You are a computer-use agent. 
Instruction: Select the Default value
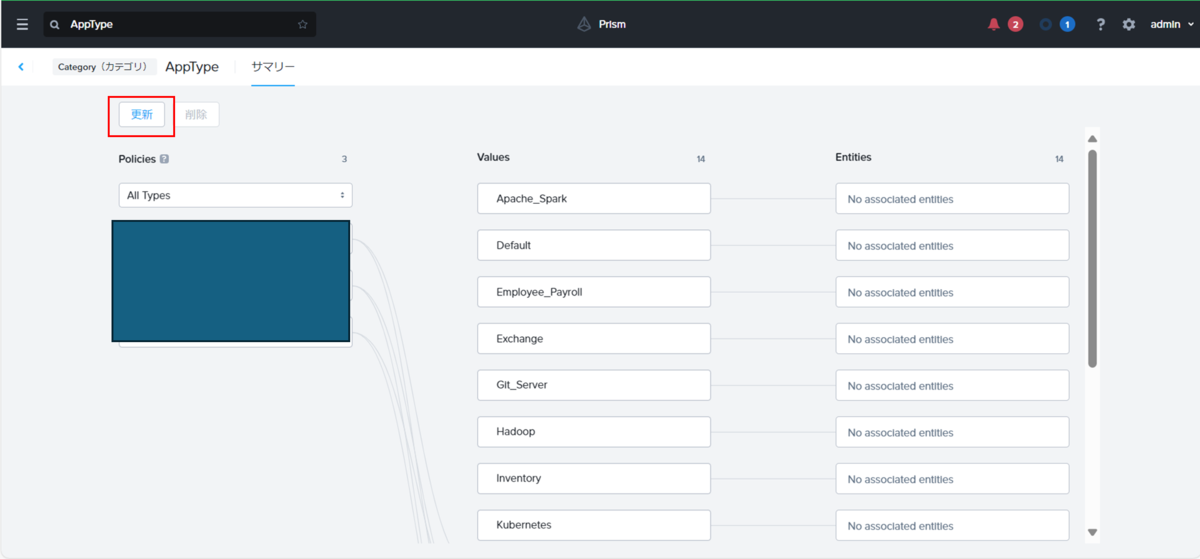[x=594, y=245]
